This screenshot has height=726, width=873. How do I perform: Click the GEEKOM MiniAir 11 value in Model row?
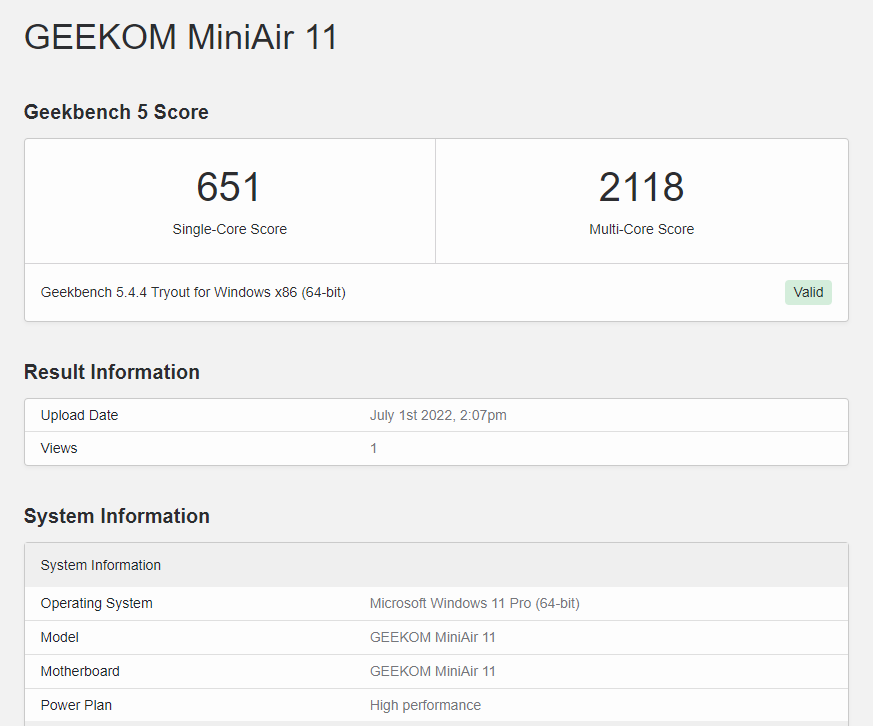pos(433,637)
